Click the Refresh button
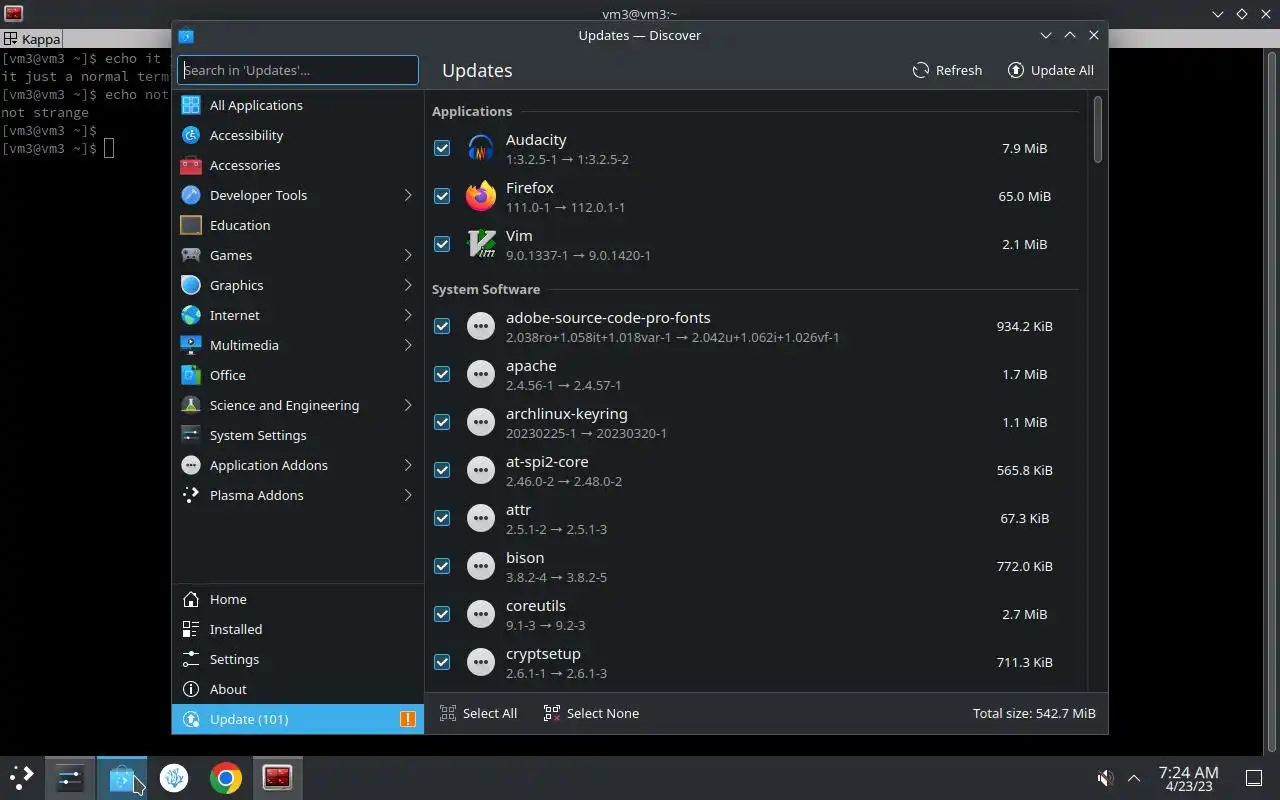 [947, 70]
